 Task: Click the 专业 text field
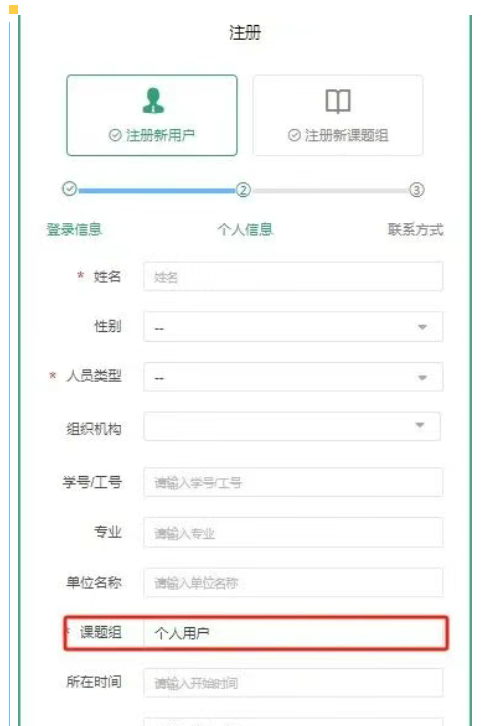(293, 532)
